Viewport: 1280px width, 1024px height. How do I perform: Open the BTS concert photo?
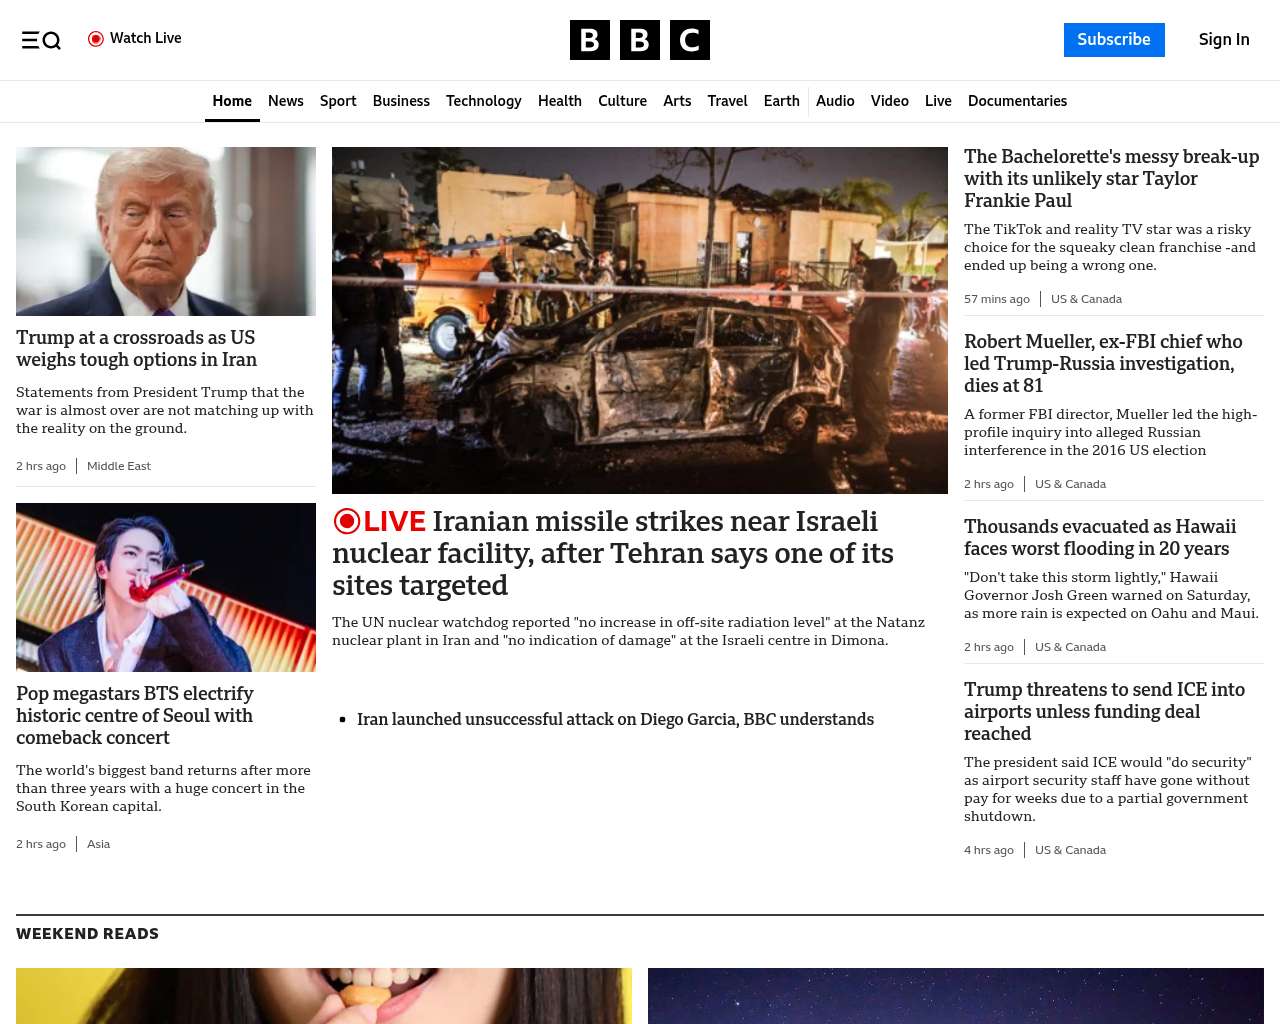(166, 587)
